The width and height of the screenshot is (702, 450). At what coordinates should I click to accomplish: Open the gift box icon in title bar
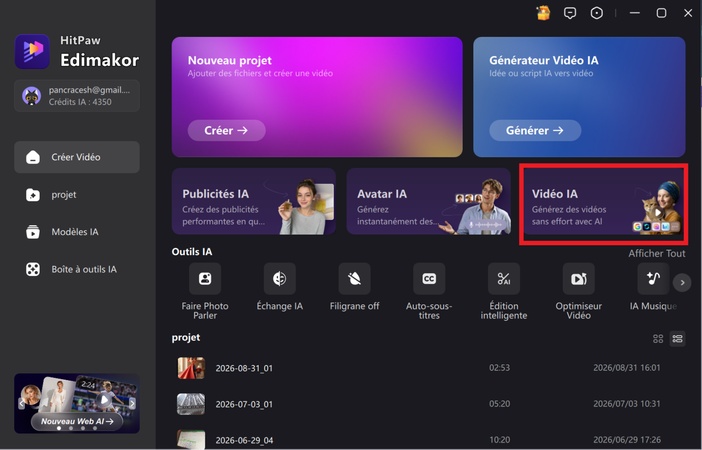(x=543, y=13)
